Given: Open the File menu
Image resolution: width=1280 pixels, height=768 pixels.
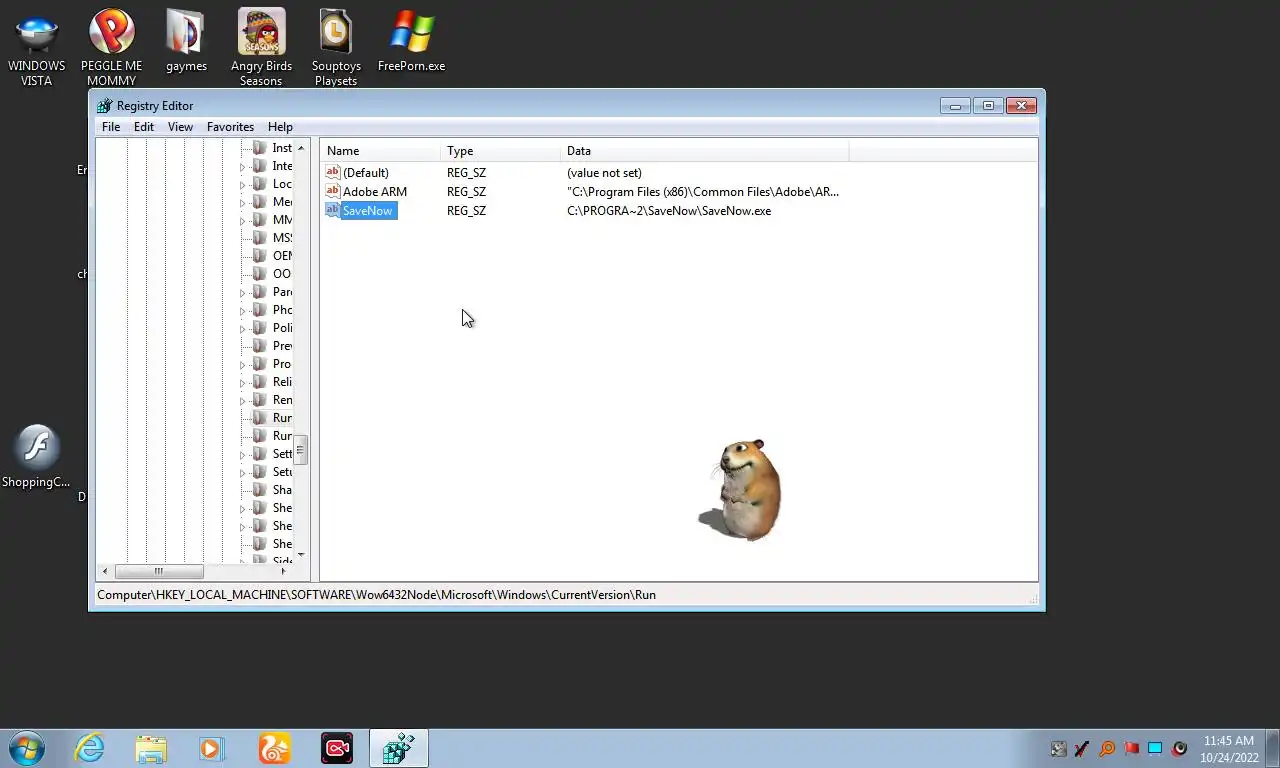Looking at the screenshot, I should [x=111, y=127].
